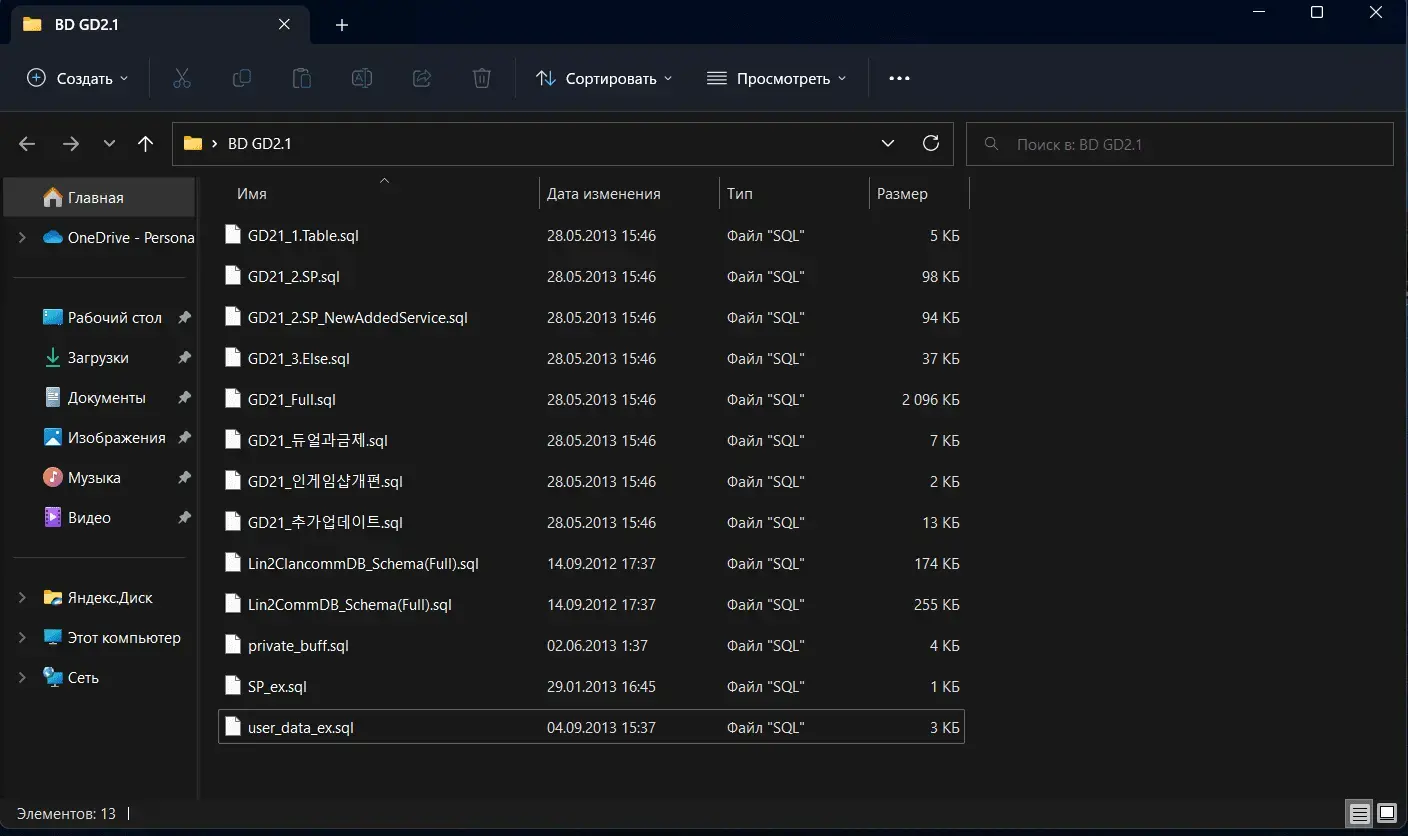Click the Рабочий стол desktop icon

point(53,317)
